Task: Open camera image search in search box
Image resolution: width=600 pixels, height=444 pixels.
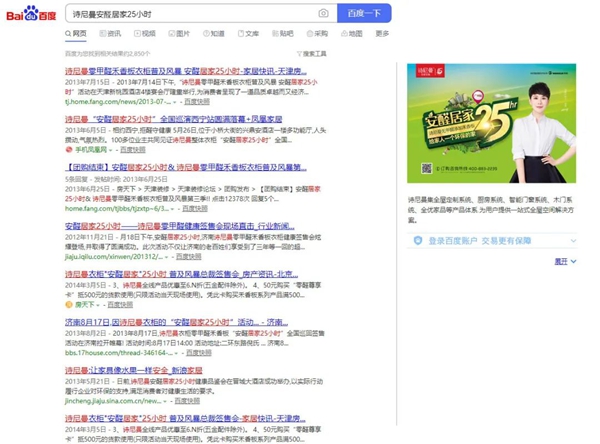Action: click(323, 13)
